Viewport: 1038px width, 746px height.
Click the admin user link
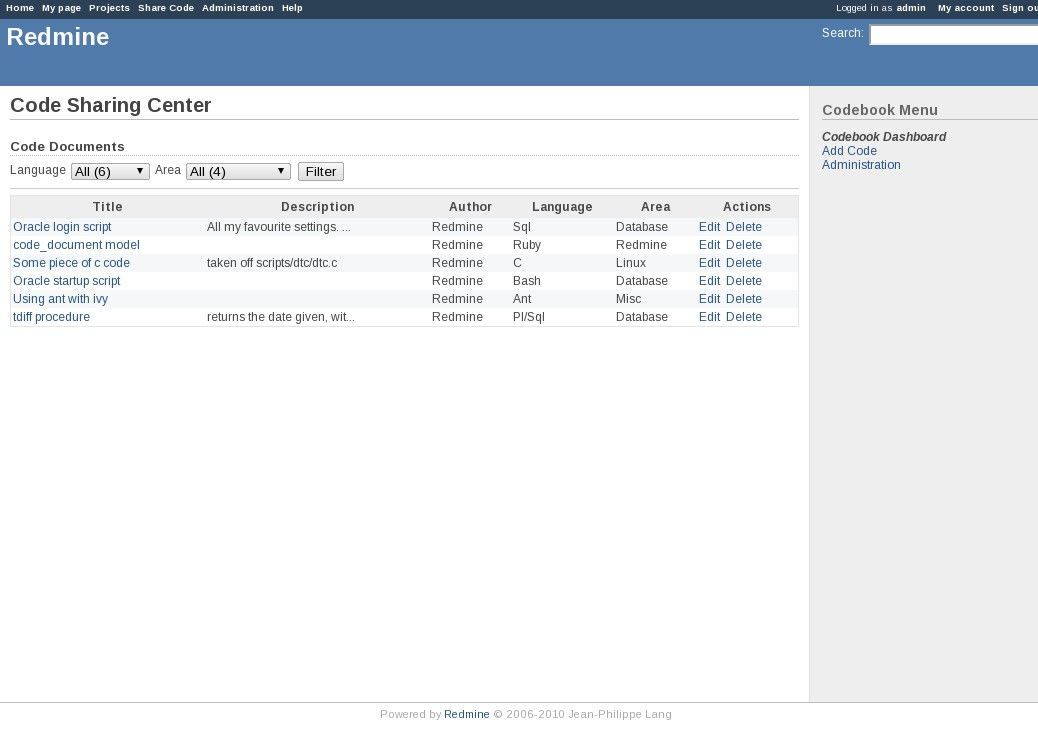pos(911,8)
